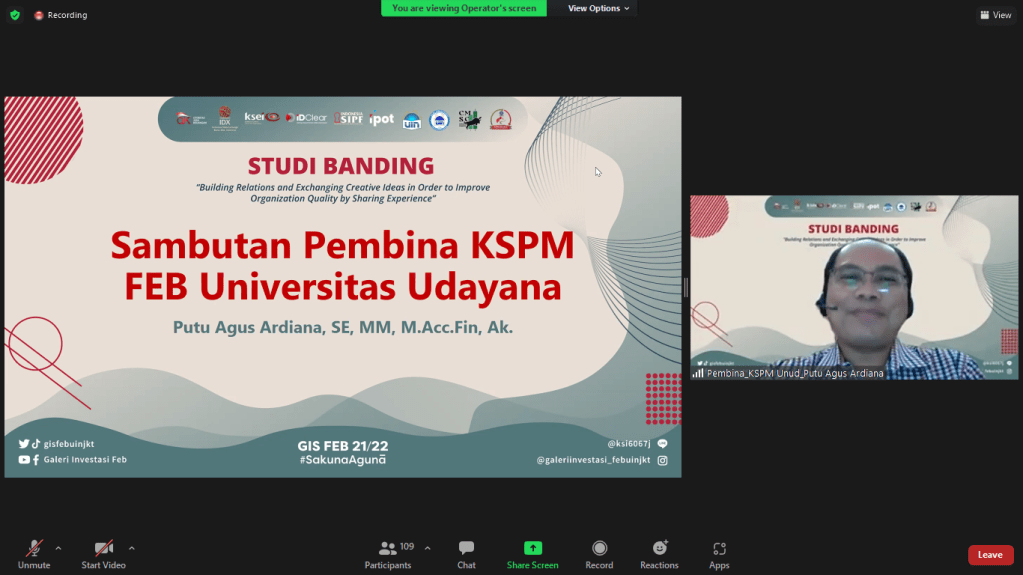Turn on camera with Start Video

point(103,548)
